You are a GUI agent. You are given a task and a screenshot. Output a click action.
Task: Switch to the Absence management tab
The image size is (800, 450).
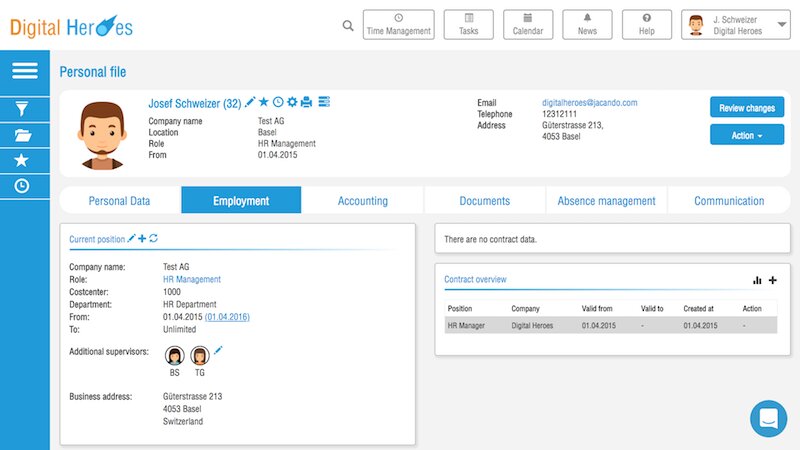(x=606, y=201)
